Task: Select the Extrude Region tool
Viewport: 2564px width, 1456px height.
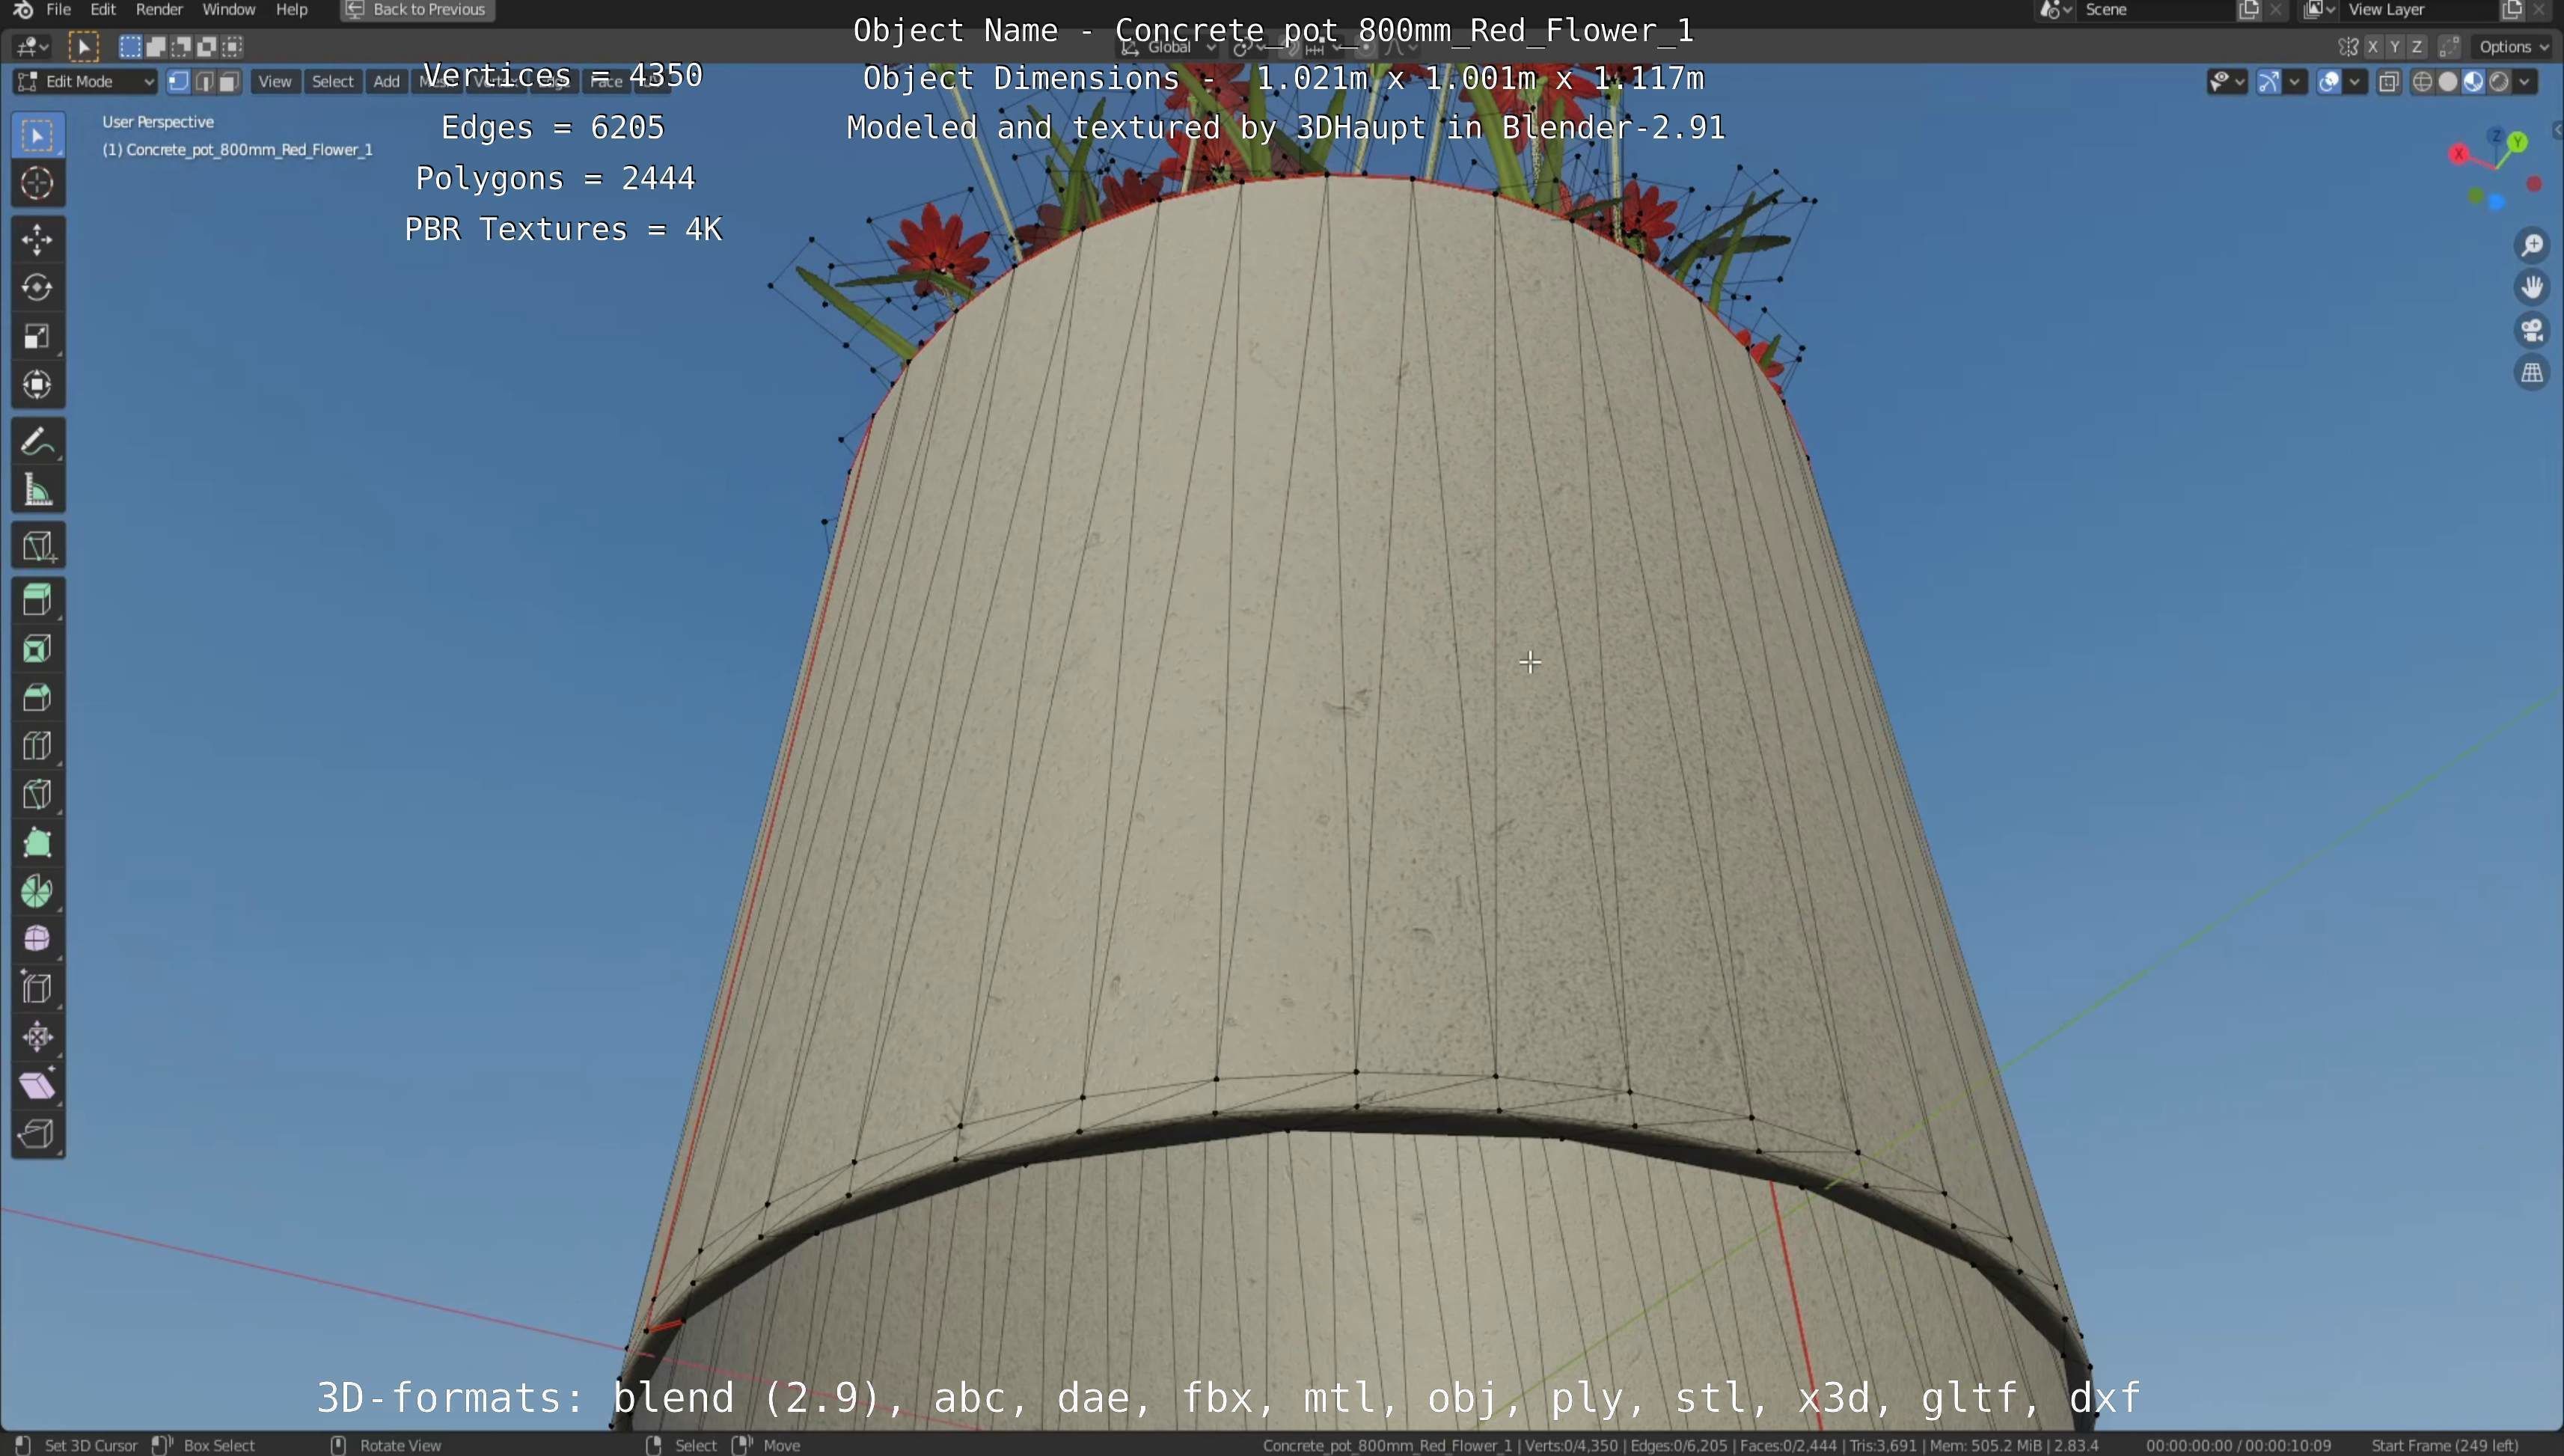Action: pos(38,601)
